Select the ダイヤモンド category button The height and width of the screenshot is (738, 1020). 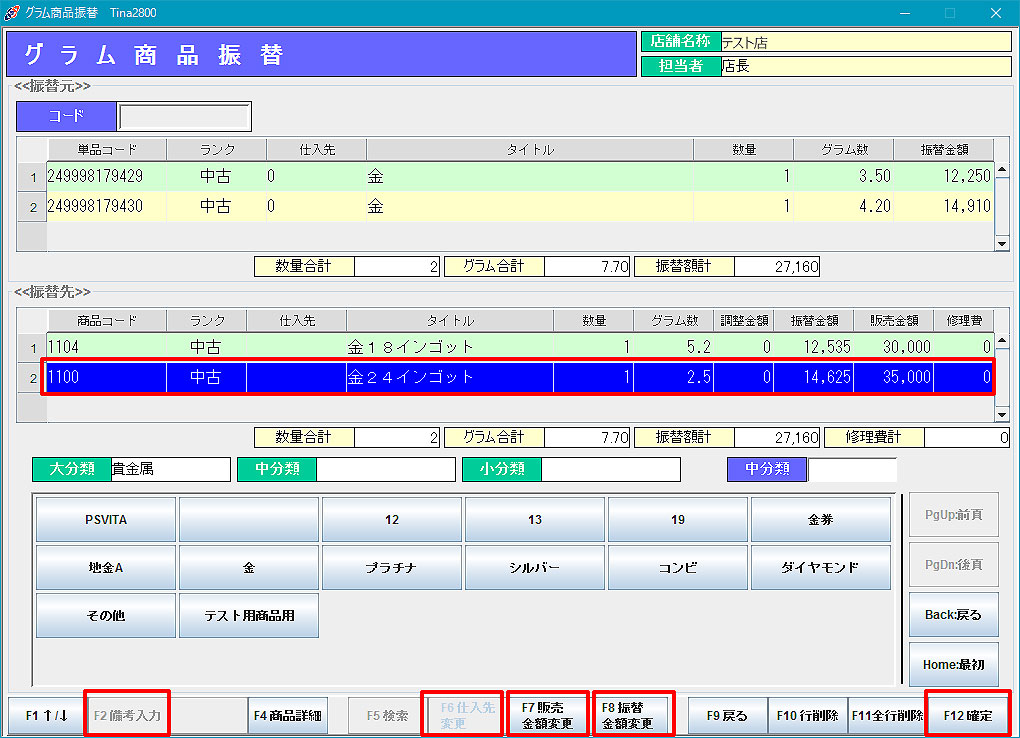(820, 567)
